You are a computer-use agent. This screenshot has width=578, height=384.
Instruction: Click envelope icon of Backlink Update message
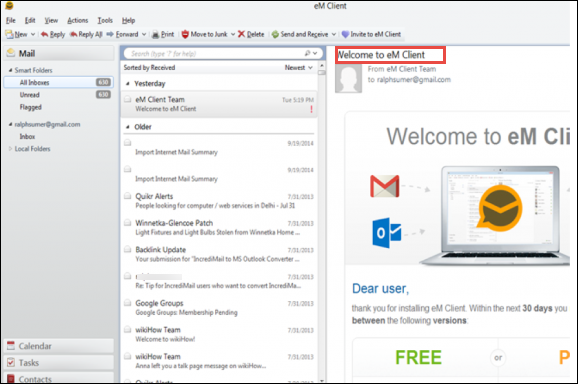128,249
